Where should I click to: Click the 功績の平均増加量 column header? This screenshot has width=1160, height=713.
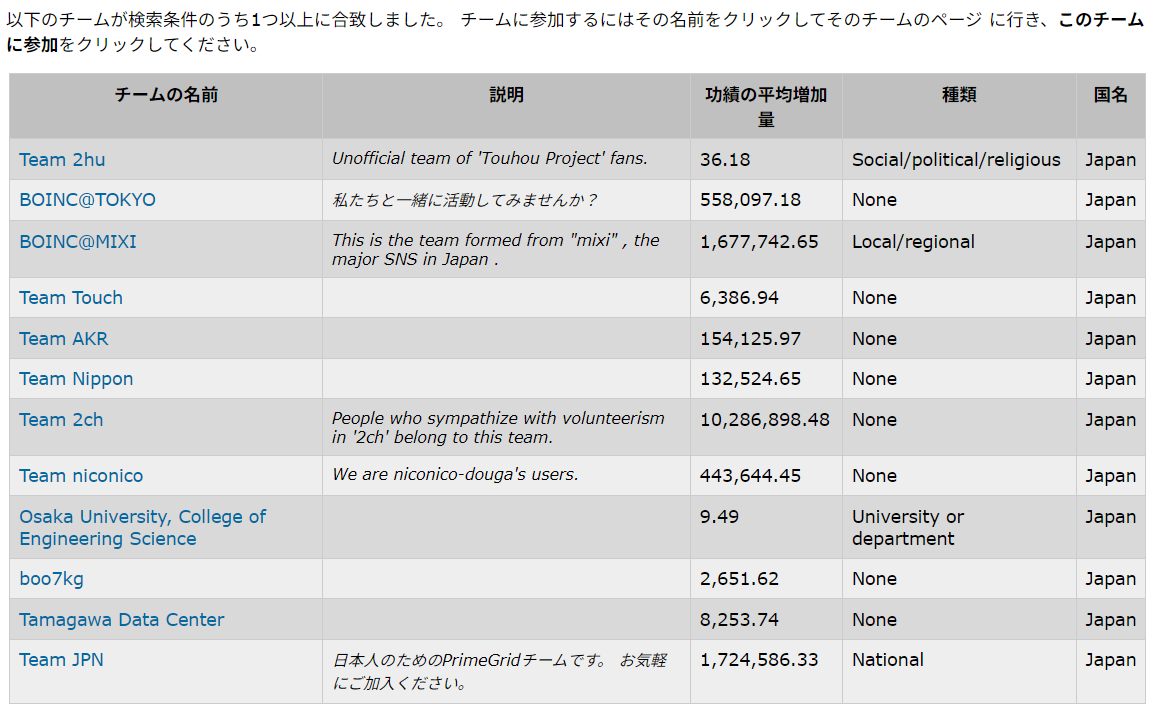tap(764, 105)
